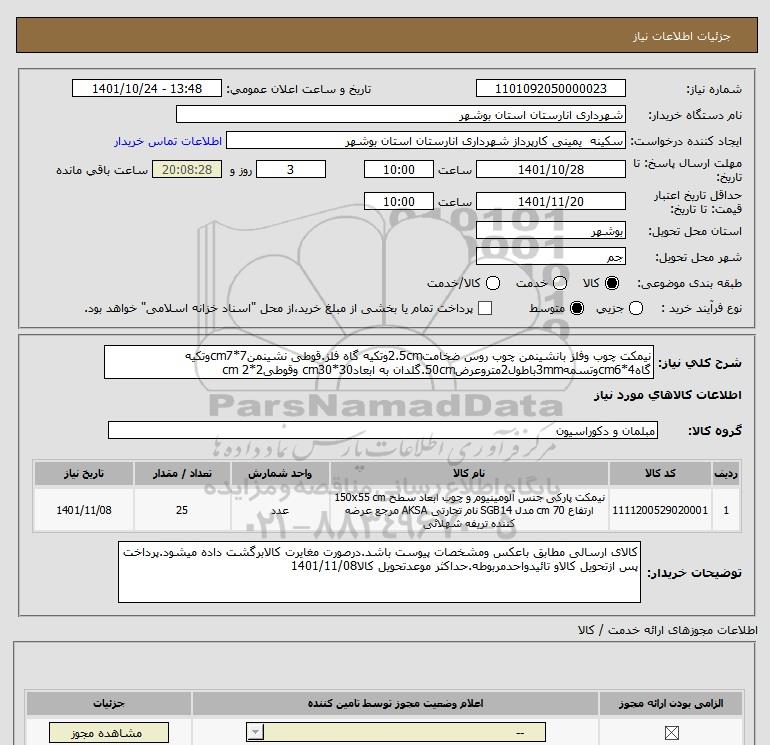Image resolution: width=770 pixels, height=745 pixels.
Task: Click the need number field 1101092050000023
Action: point(550,88)
